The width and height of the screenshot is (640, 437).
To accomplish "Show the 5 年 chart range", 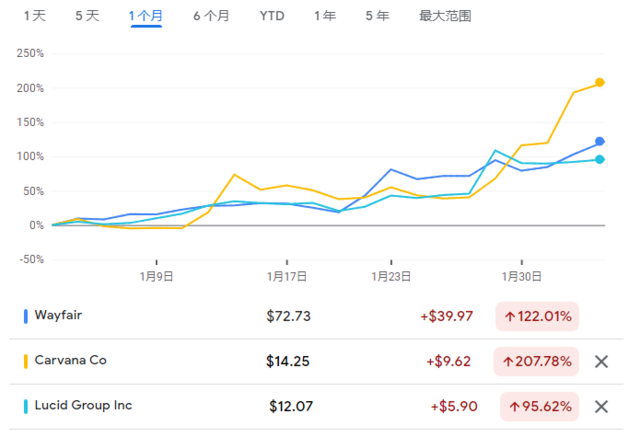I will [x=377, y=16].
